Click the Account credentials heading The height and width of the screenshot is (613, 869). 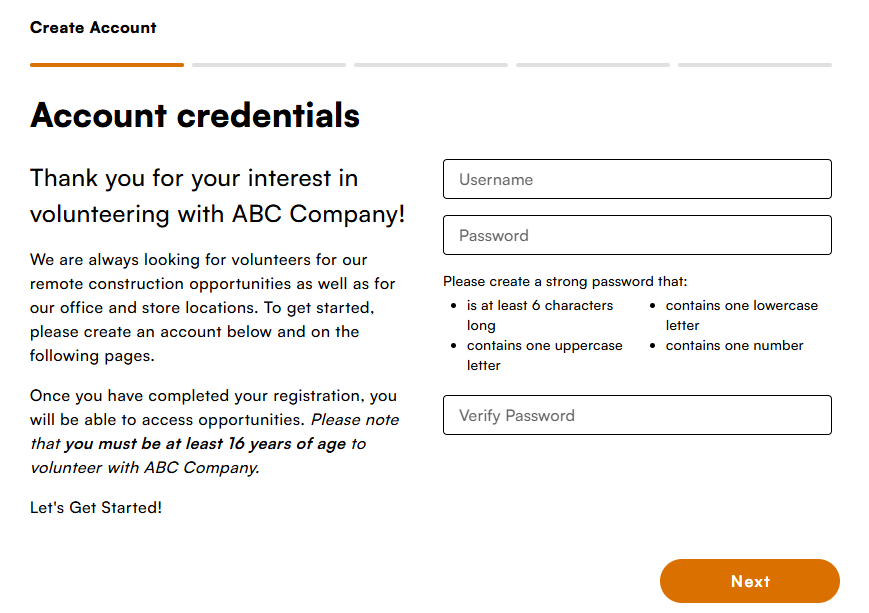(195, 115)
